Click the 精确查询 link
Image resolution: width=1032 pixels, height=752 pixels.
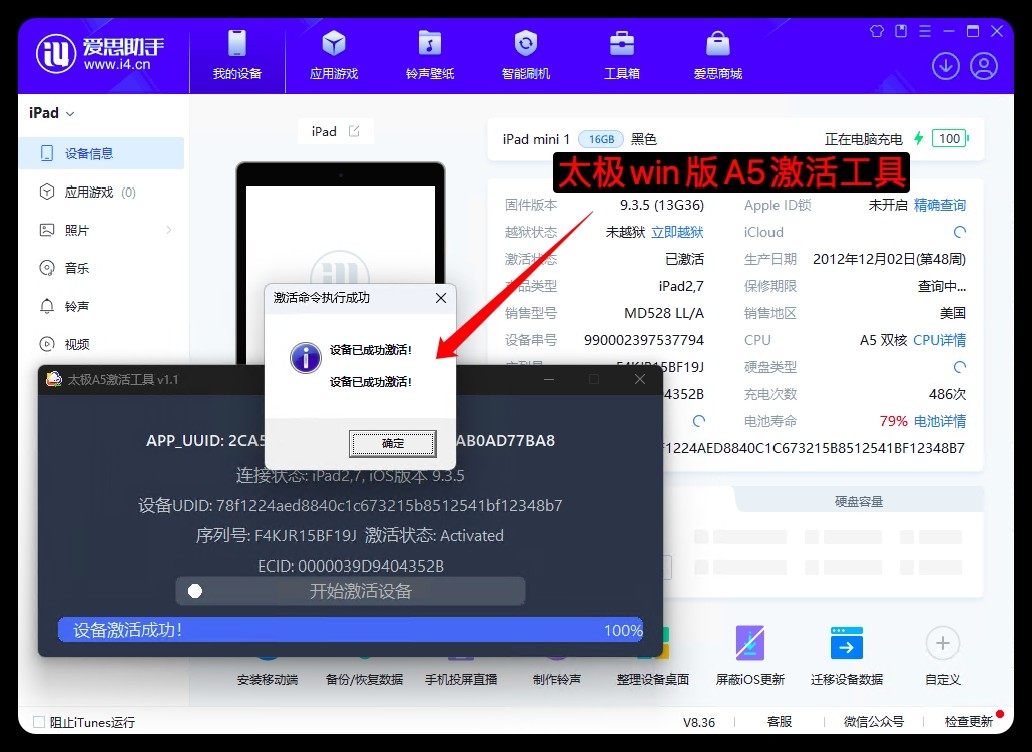point(939,205)
